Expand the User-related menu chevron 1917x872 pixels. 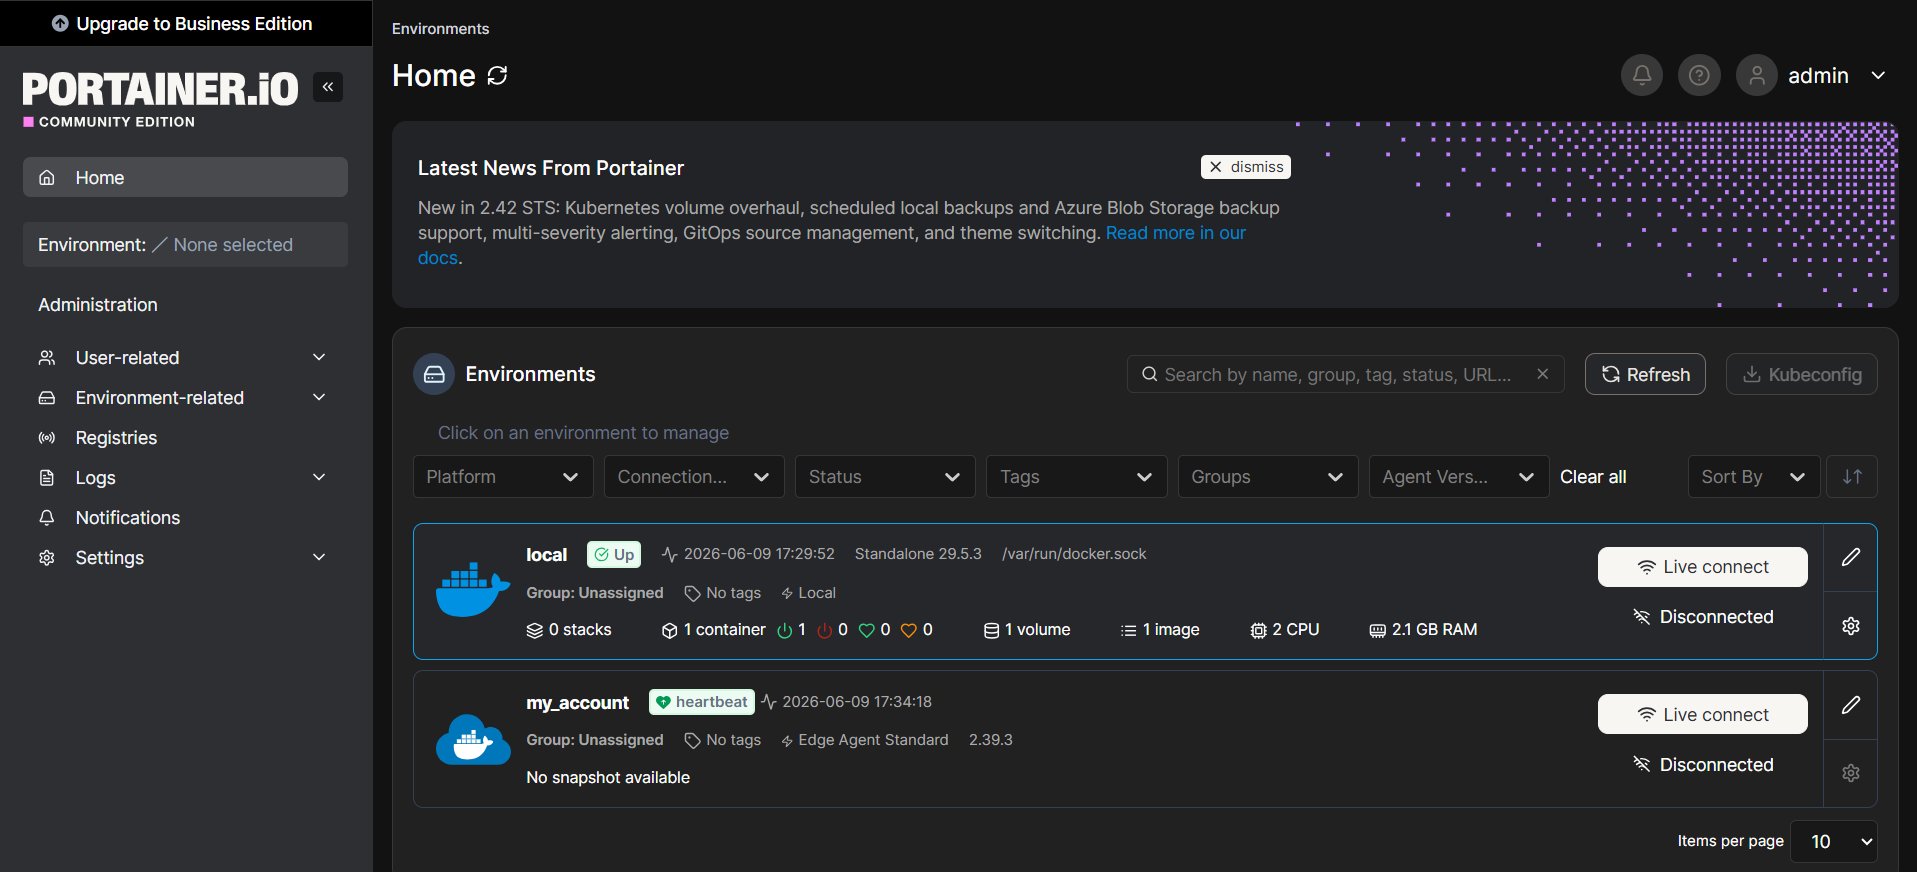[x=319, y=357]
